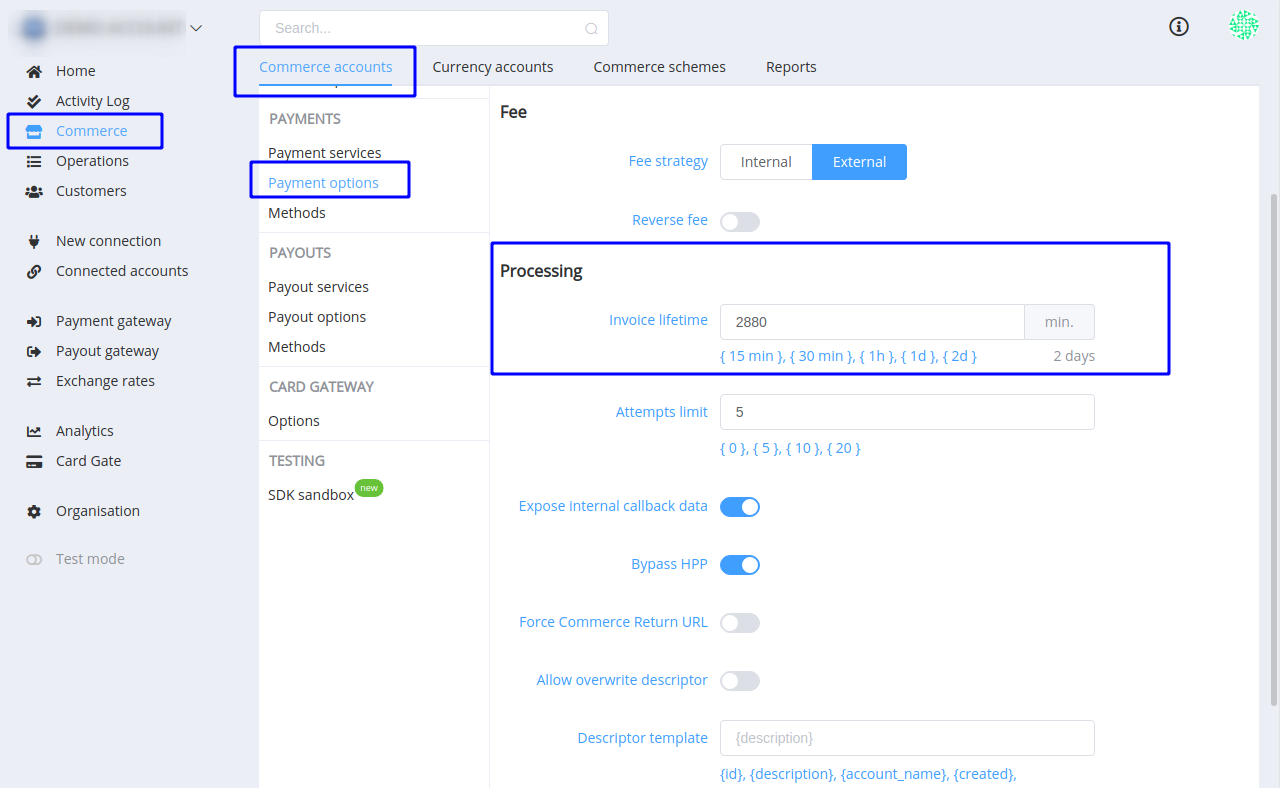Screen dimensions: 1280x788
Task: Enable Force Commerce Return URL toggle
Action: tap(740, 623)
